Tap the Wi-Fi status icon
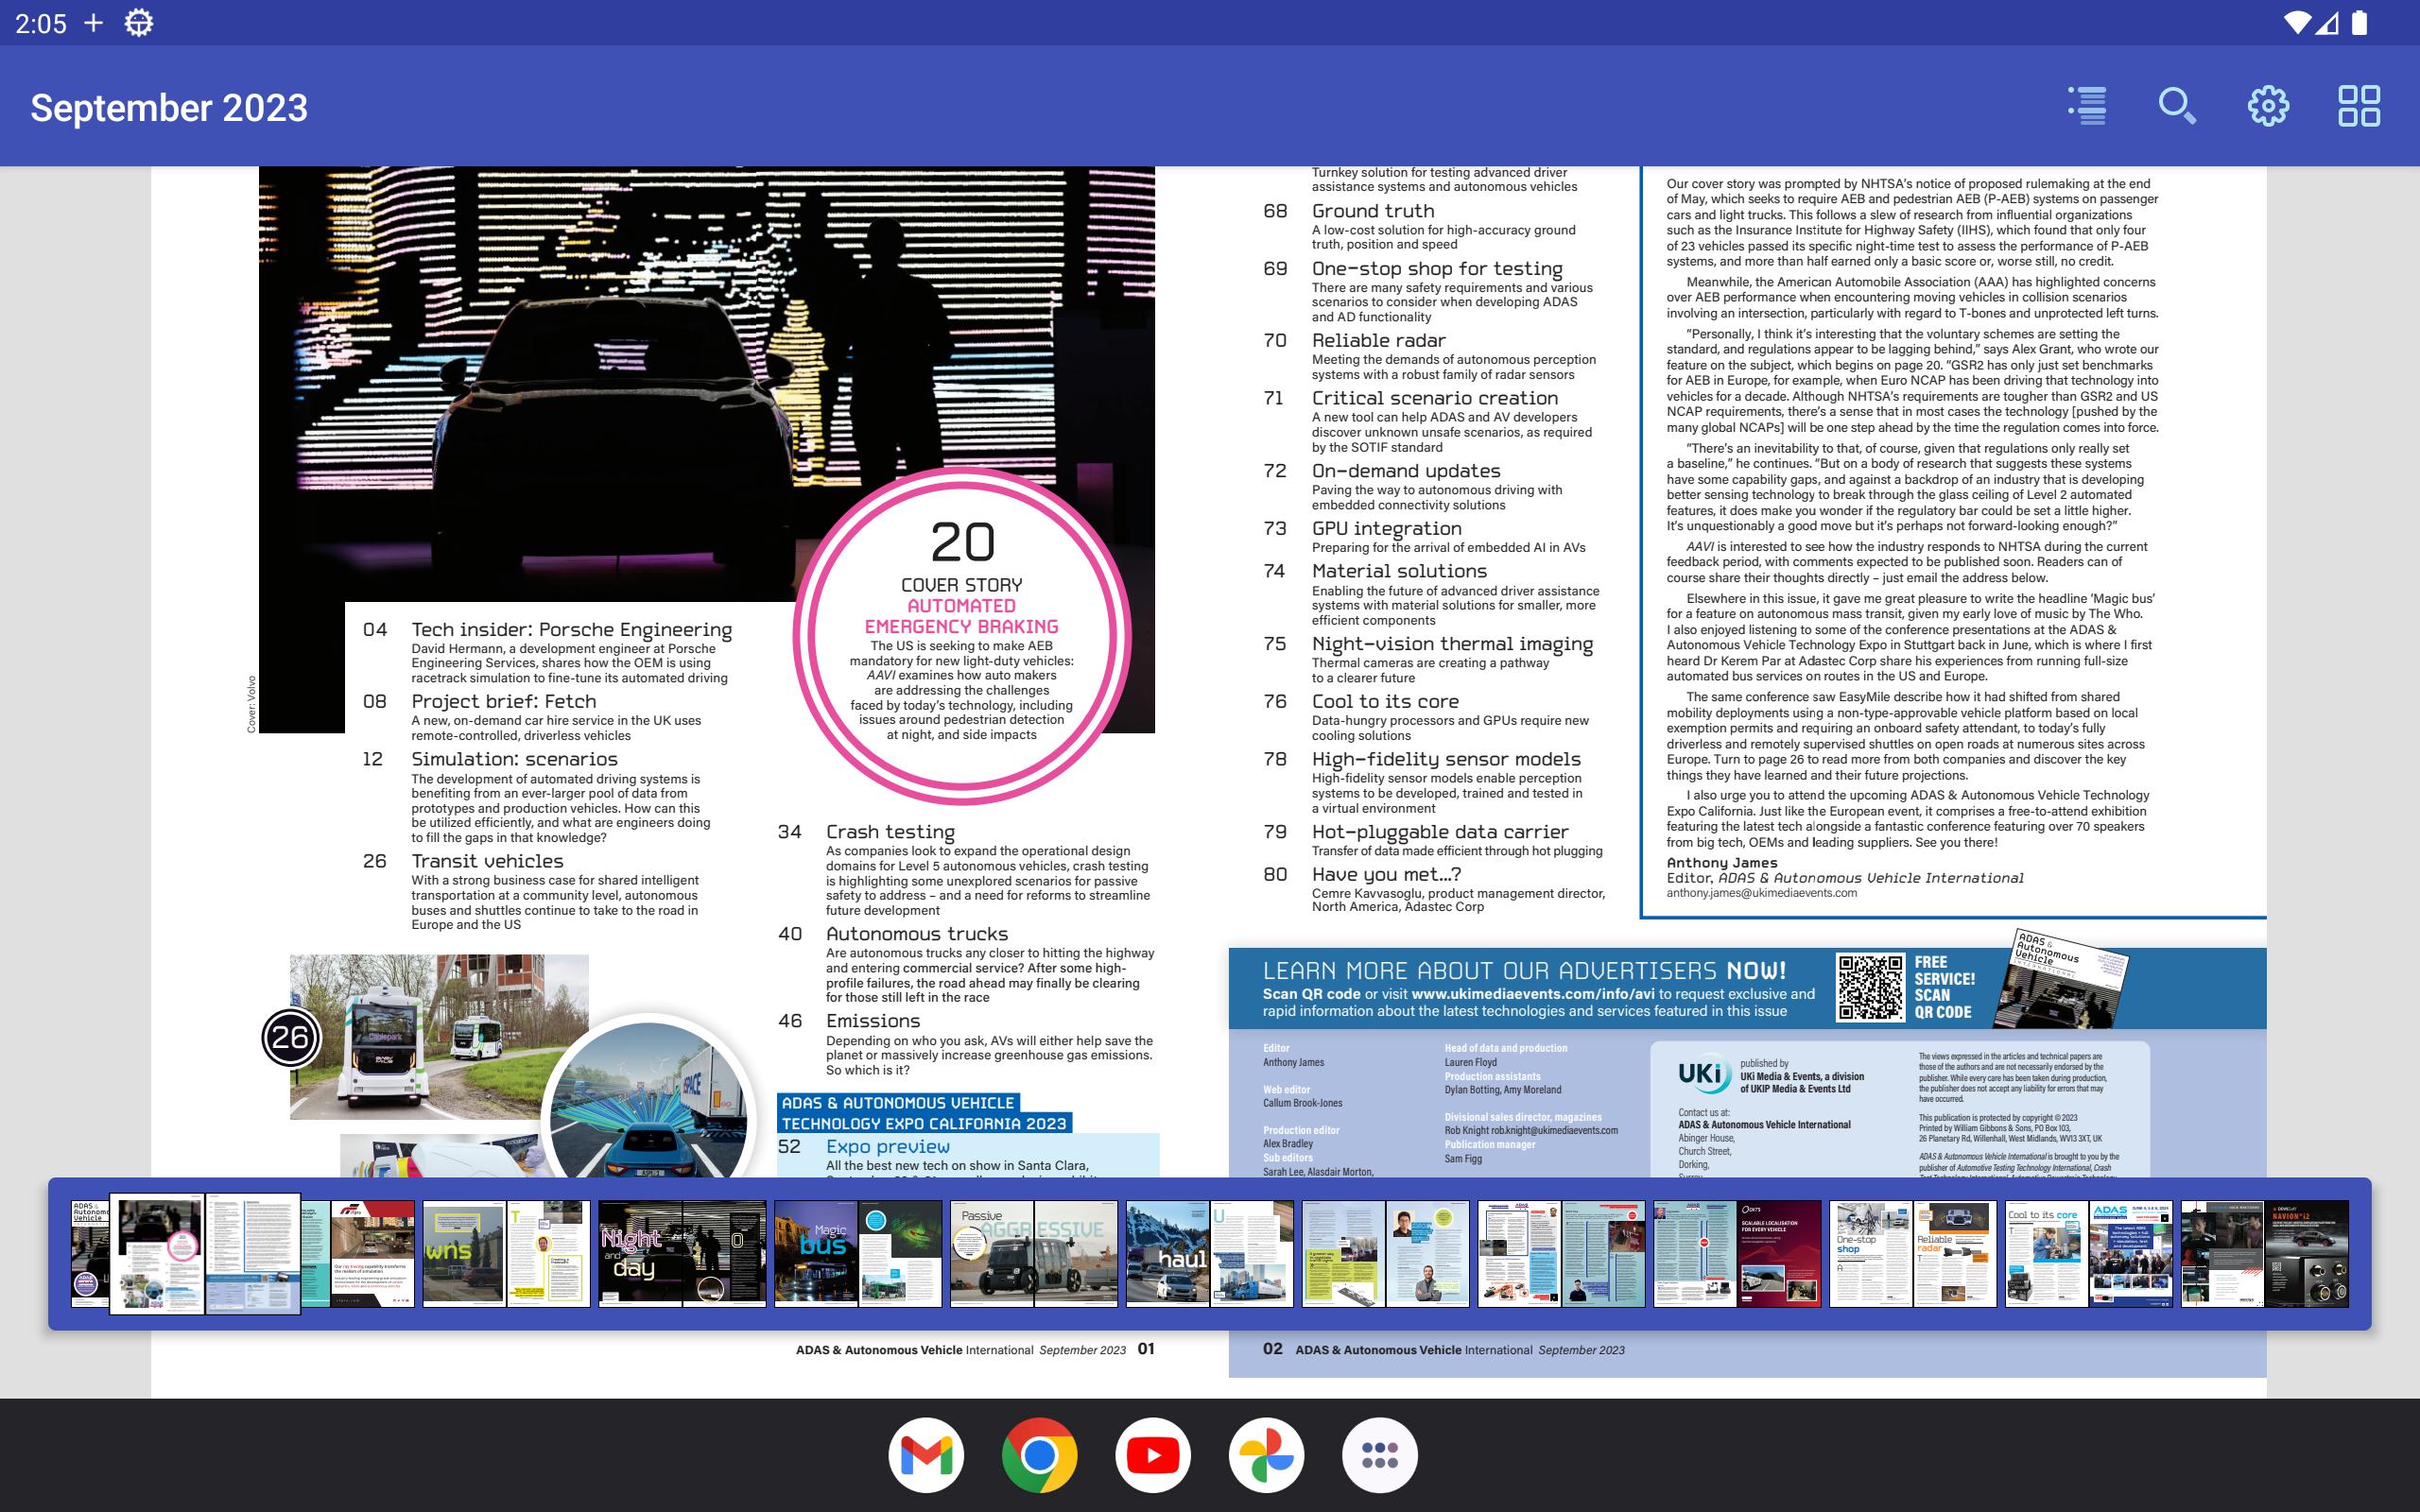The height and width of the screenshot is (1512, 2420). 2297,22
